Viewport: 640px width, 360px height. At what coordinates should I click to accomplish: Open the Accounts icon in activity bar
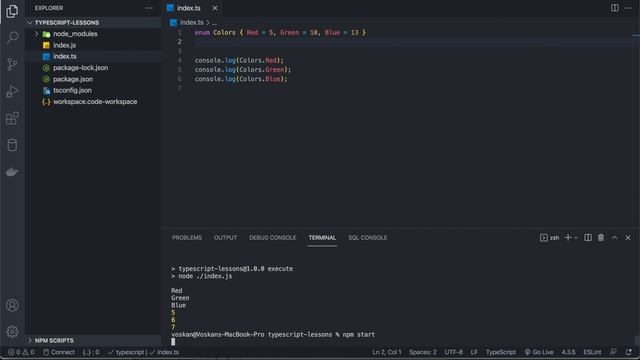(x=12, y=305)
